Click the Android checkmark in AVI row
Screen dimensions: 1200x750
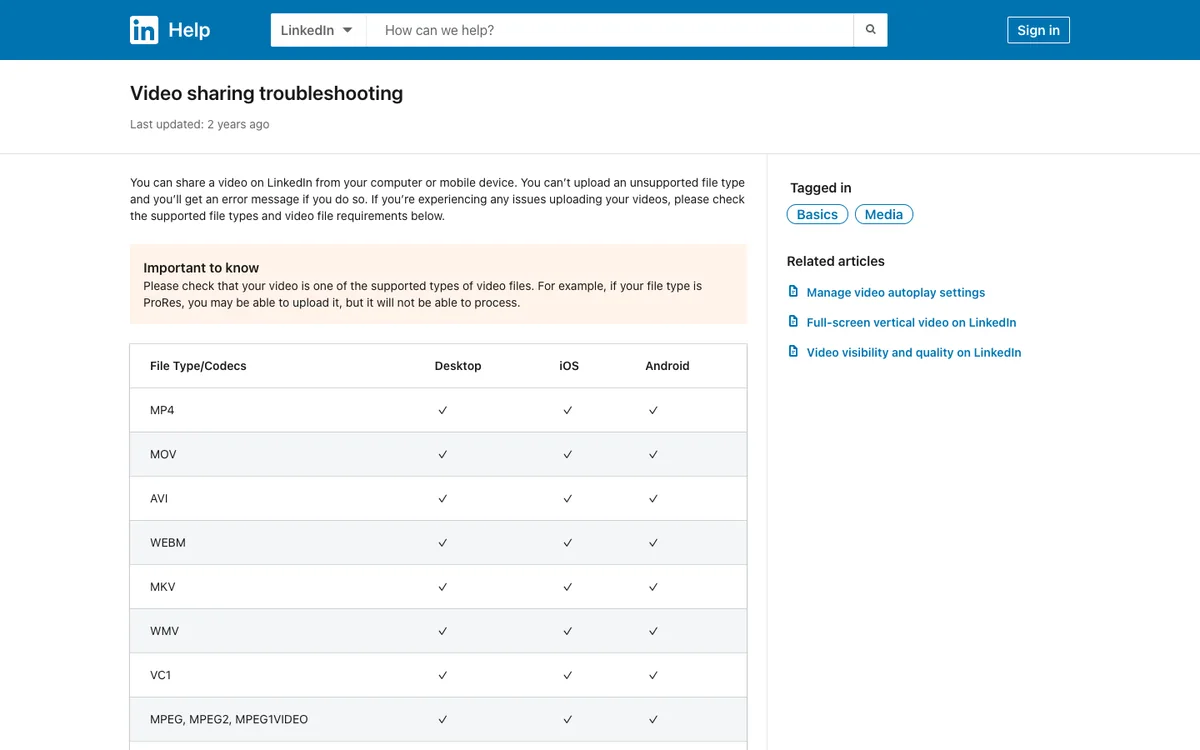653,498
